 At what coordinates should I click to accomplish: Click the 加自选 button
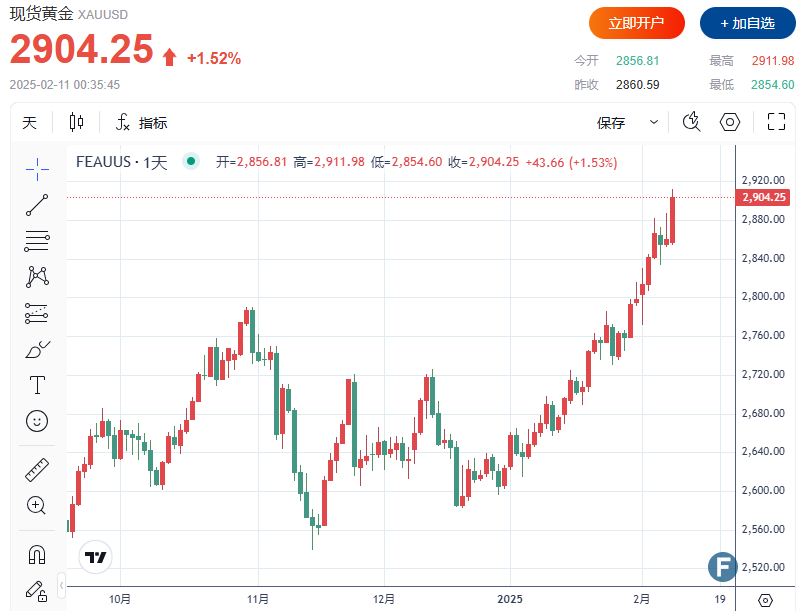pyautogui.click(x=747, y=23)
